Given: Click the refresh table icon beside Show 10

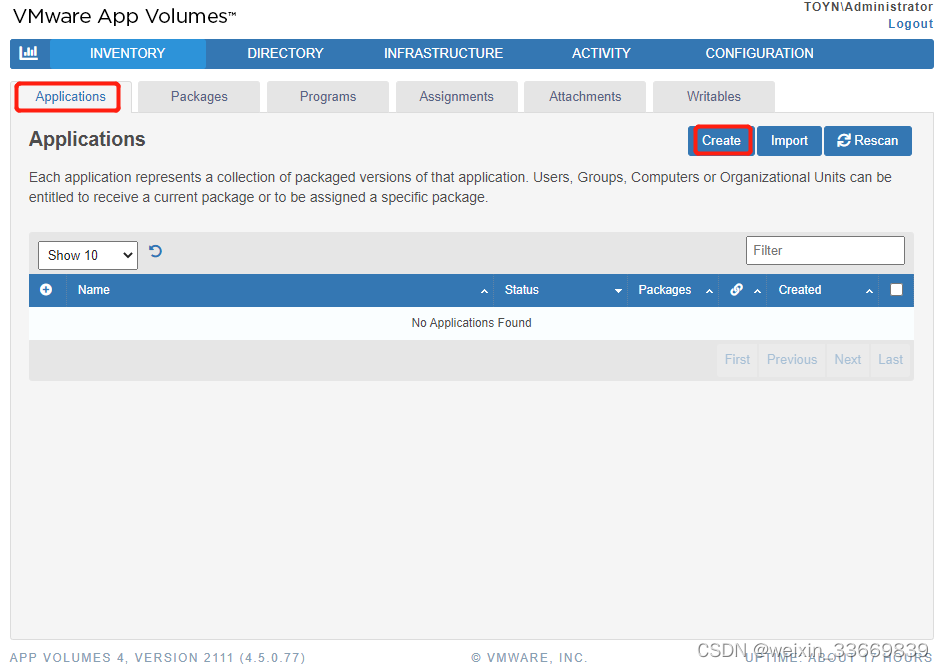Looking at the screenshot, I should pyautogui.click(x=155, y=251).
